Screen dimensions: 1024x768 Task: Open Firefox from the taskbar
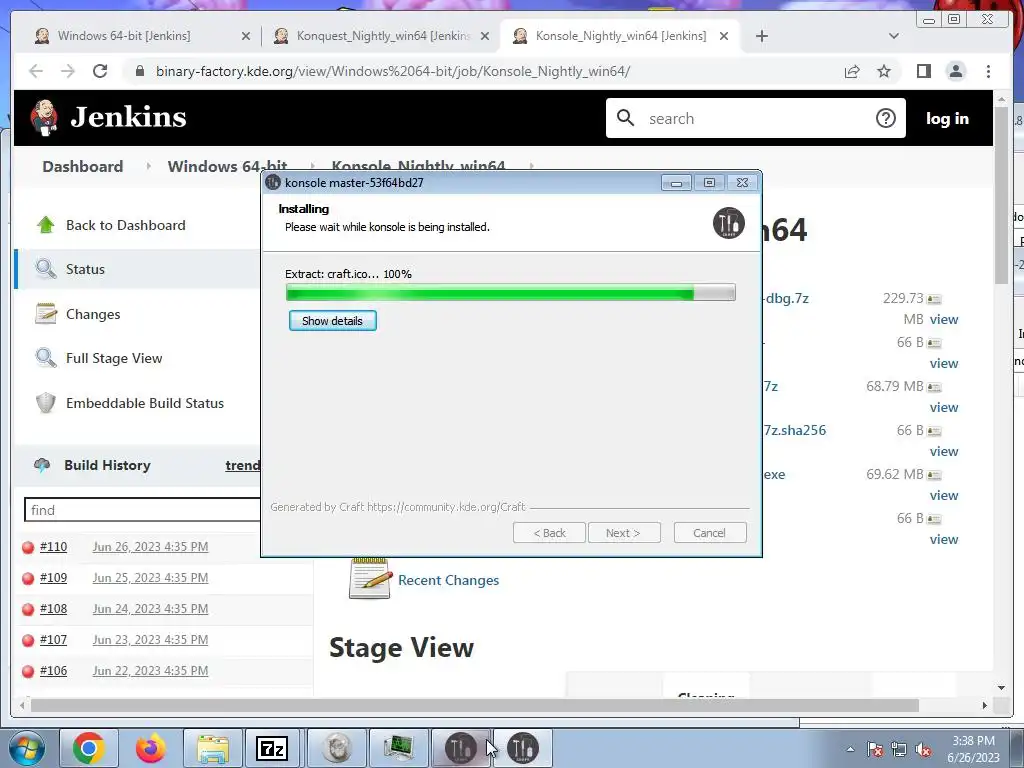150,748
